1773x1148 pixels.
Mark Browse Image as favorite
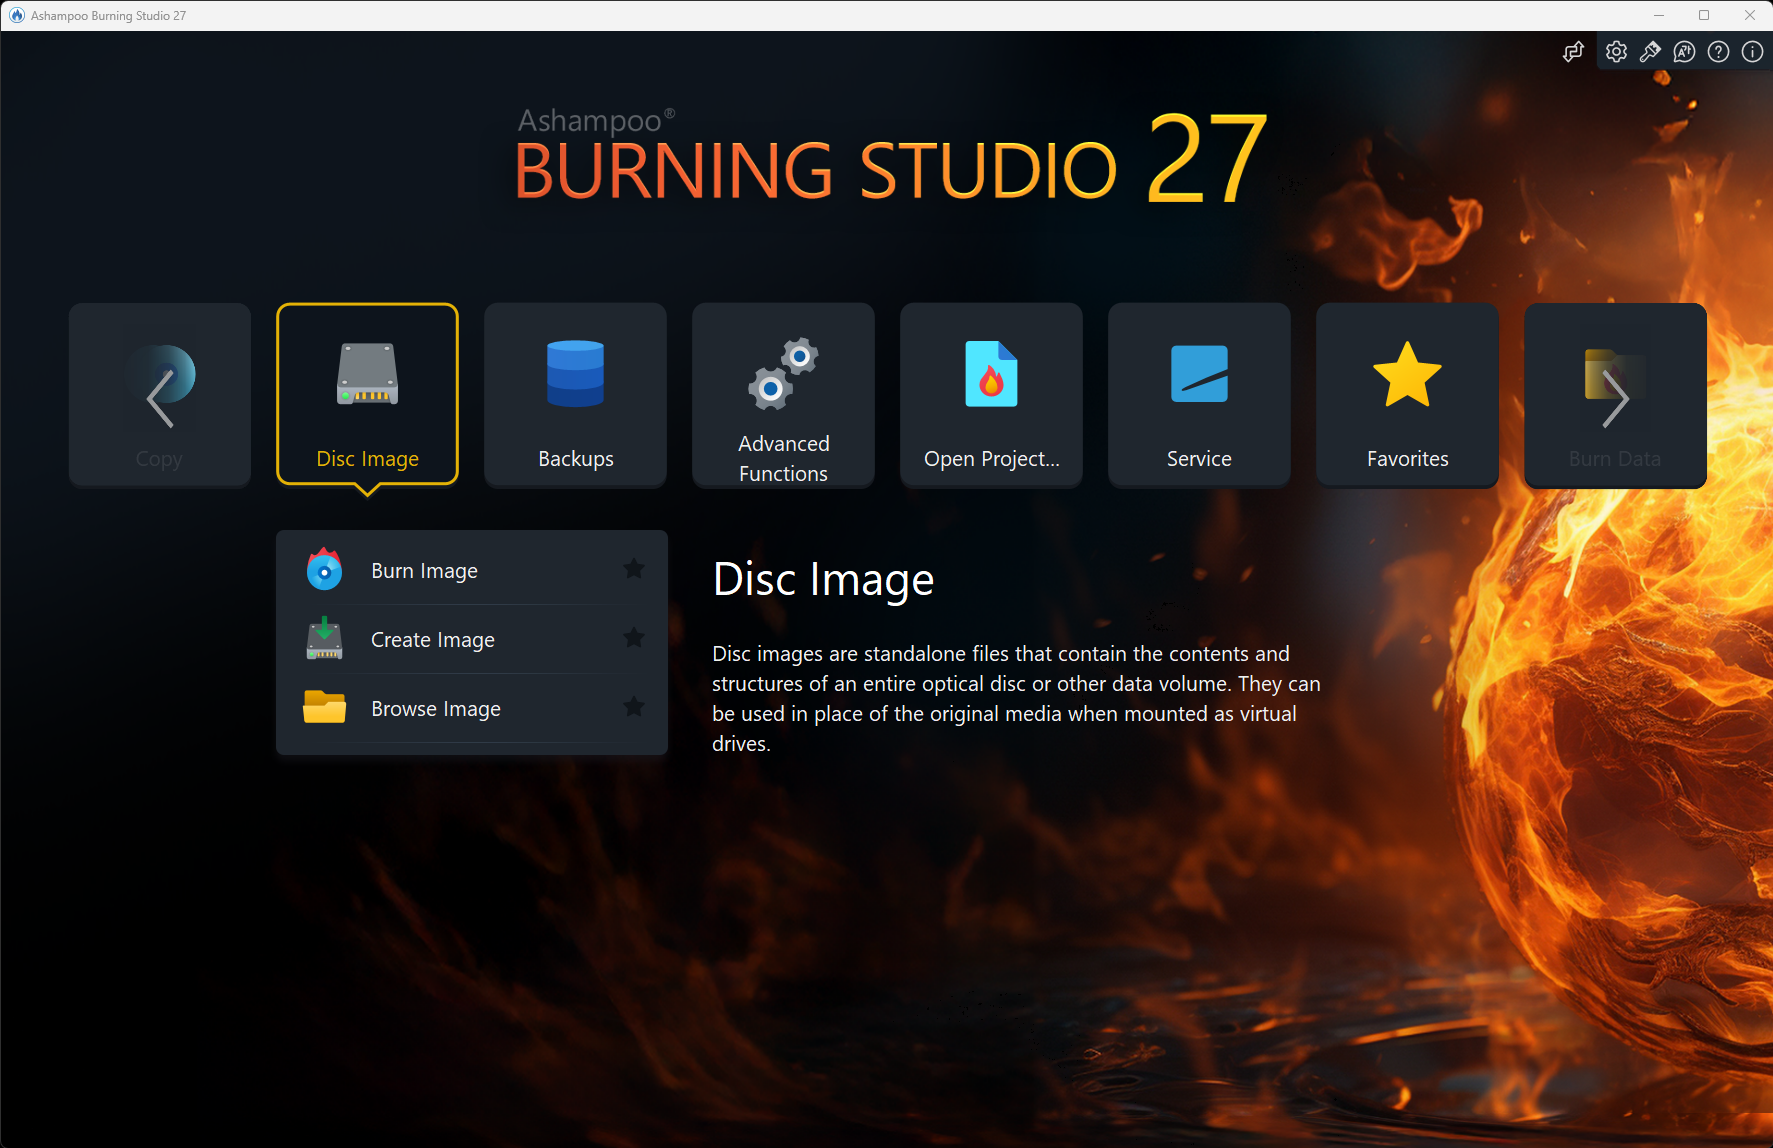pyautogui.click(x=634, y=707)
